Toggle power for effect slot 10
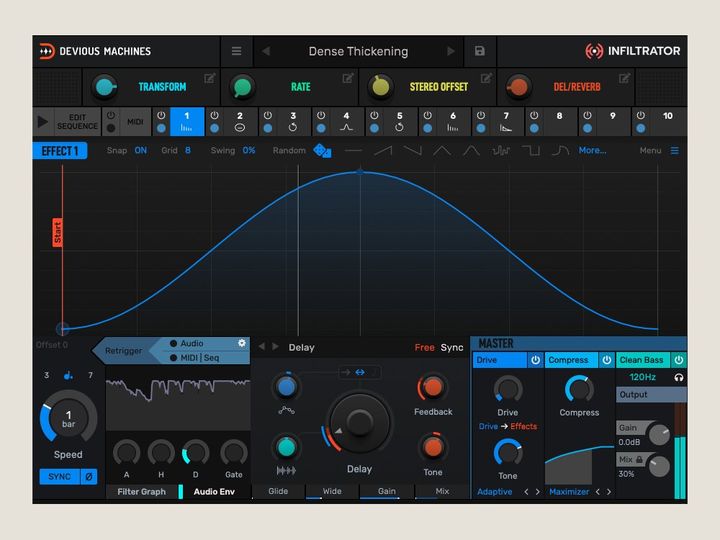This screenshot has width=720, height=540. [641, 116]
